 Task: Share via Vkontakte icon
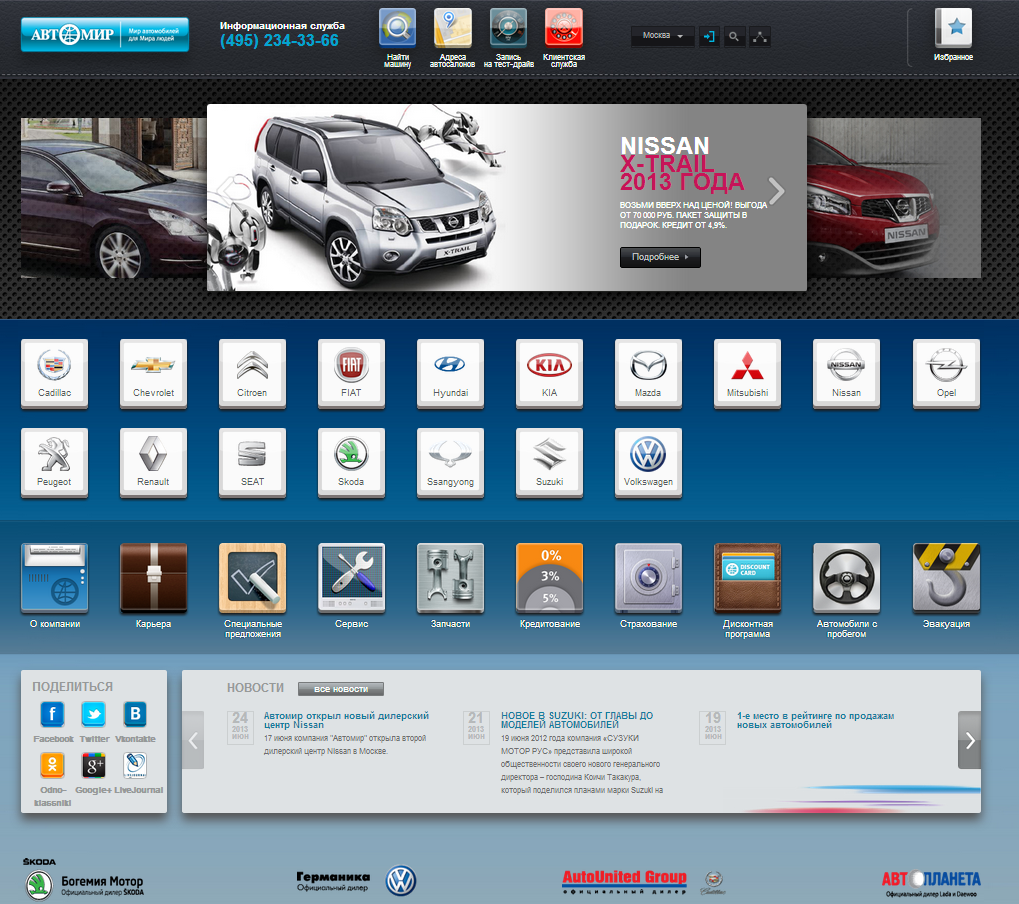tap(135, 714)
